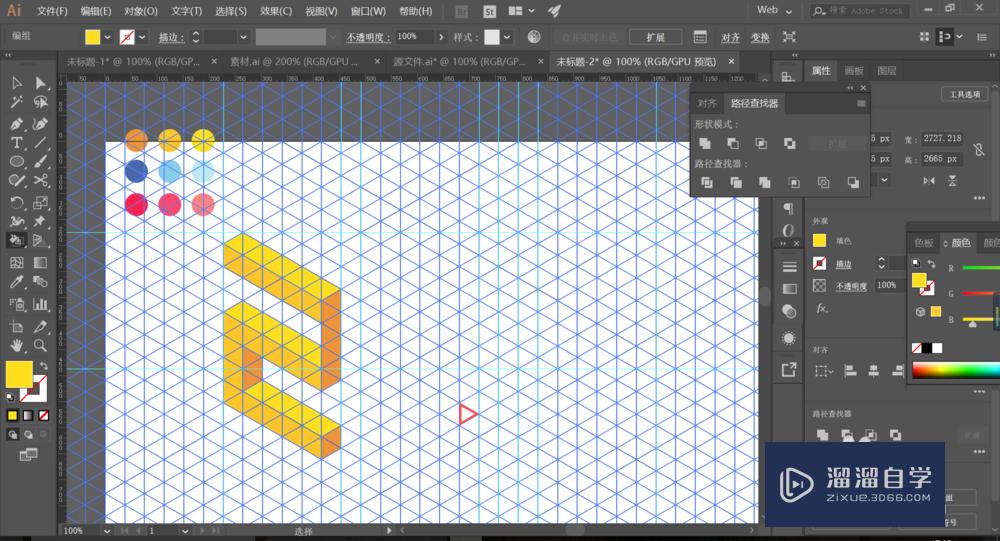Switch to the 图层 panel tab
1000x541 pixels.
tap(886, 71)
